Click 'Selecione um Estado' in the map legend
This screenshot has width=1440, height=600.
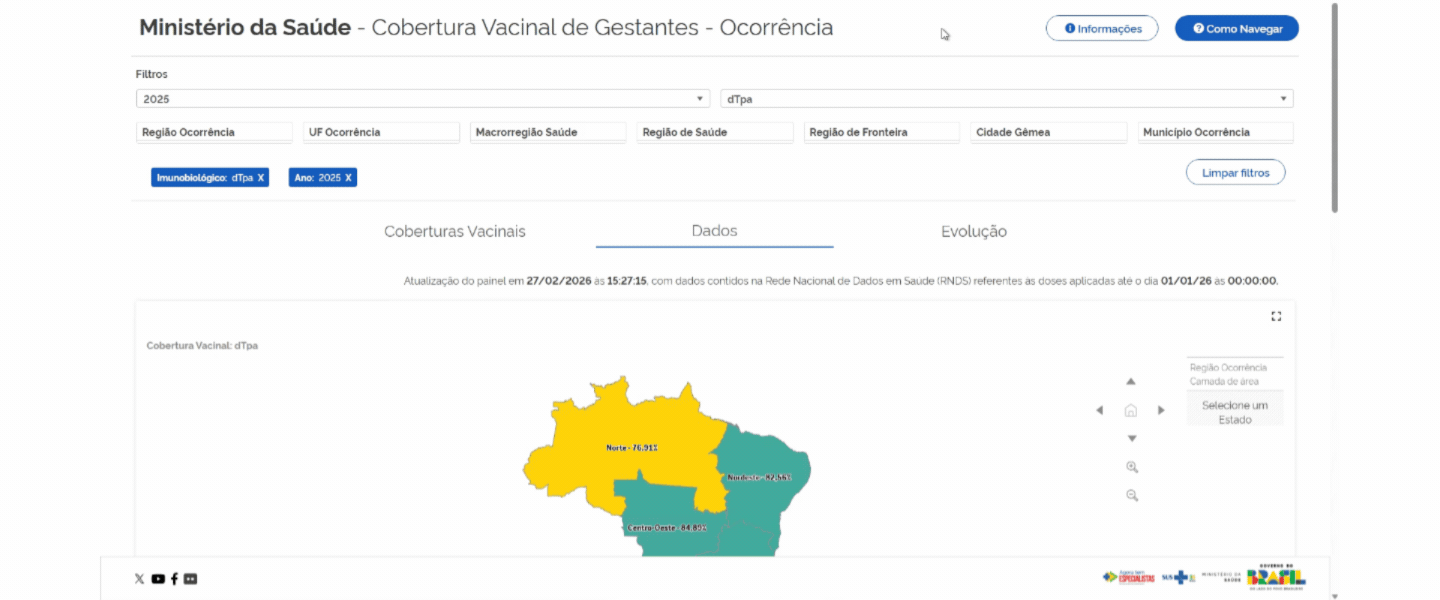1234,407
